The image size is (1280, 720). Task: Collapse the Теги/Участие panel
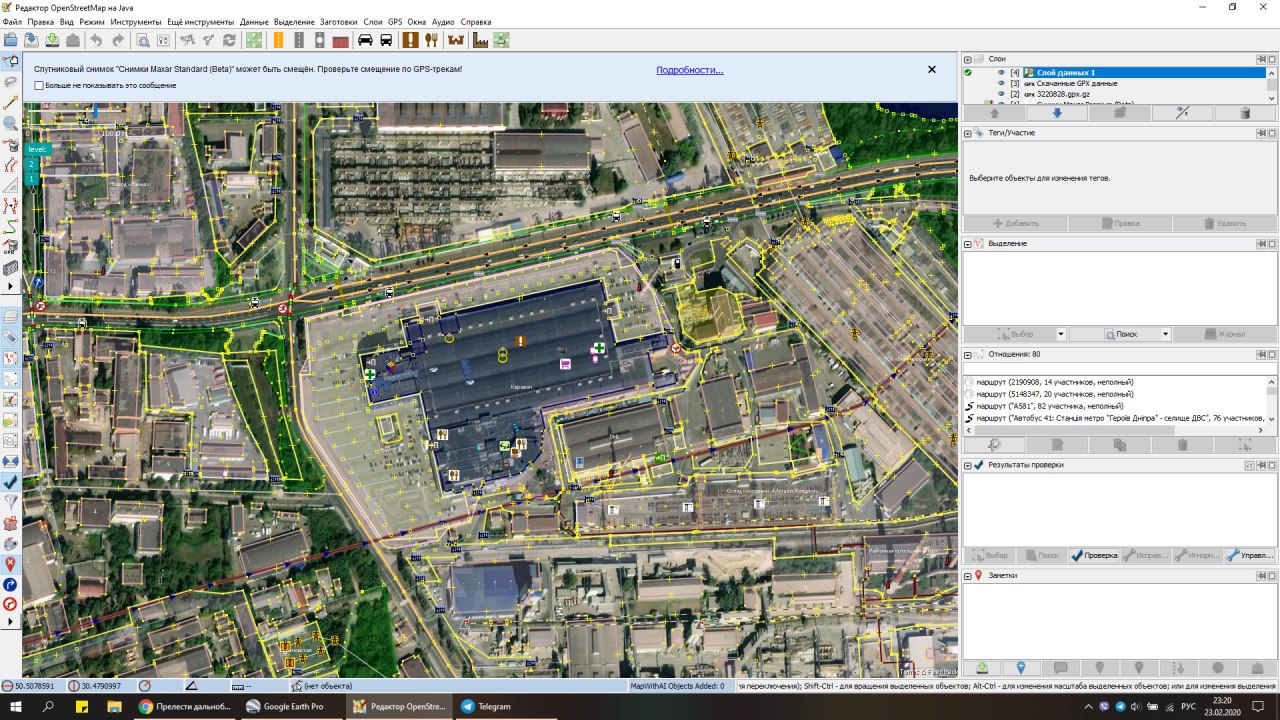(x=968, y=133)
